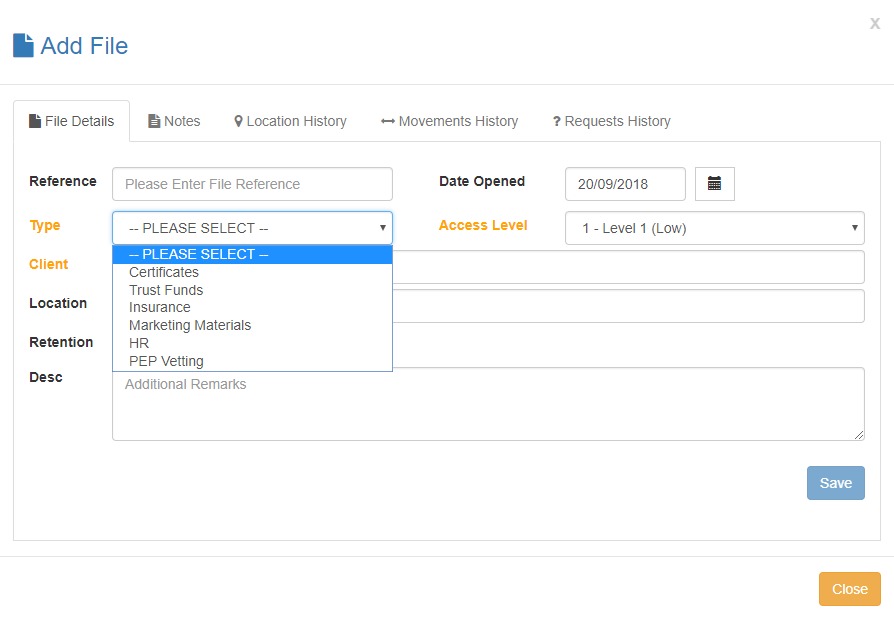Switch to the Notes tab
894x619 pixels.
[x=174, y=121]
